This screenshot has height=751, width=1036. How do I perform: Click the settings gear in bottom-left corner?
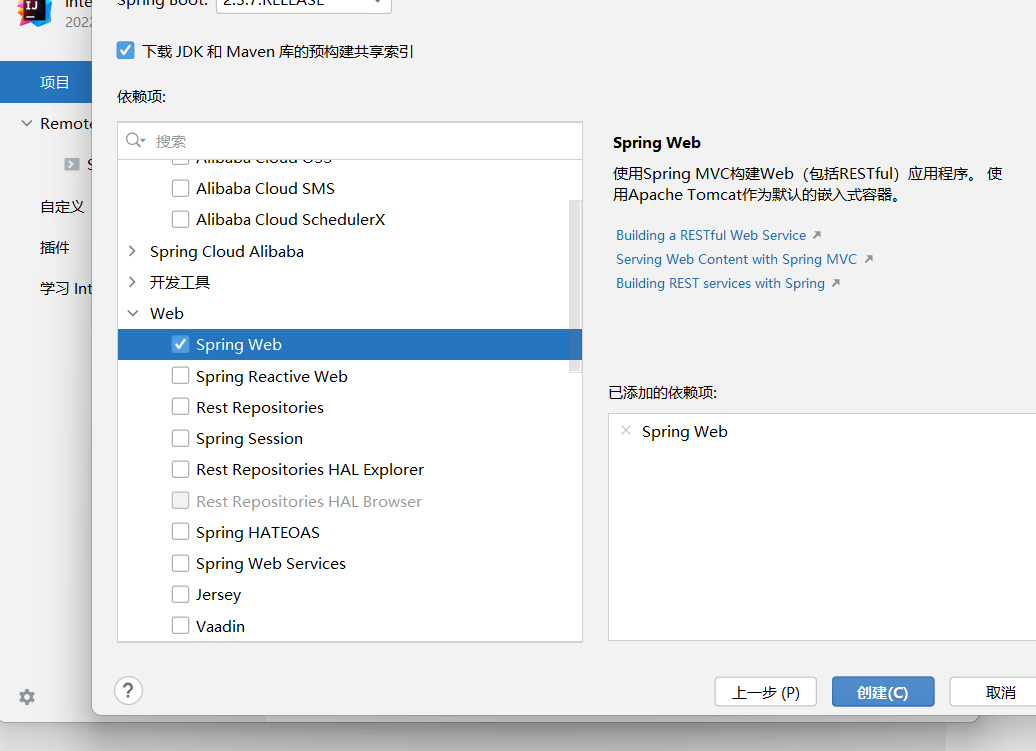click(26, 697)
